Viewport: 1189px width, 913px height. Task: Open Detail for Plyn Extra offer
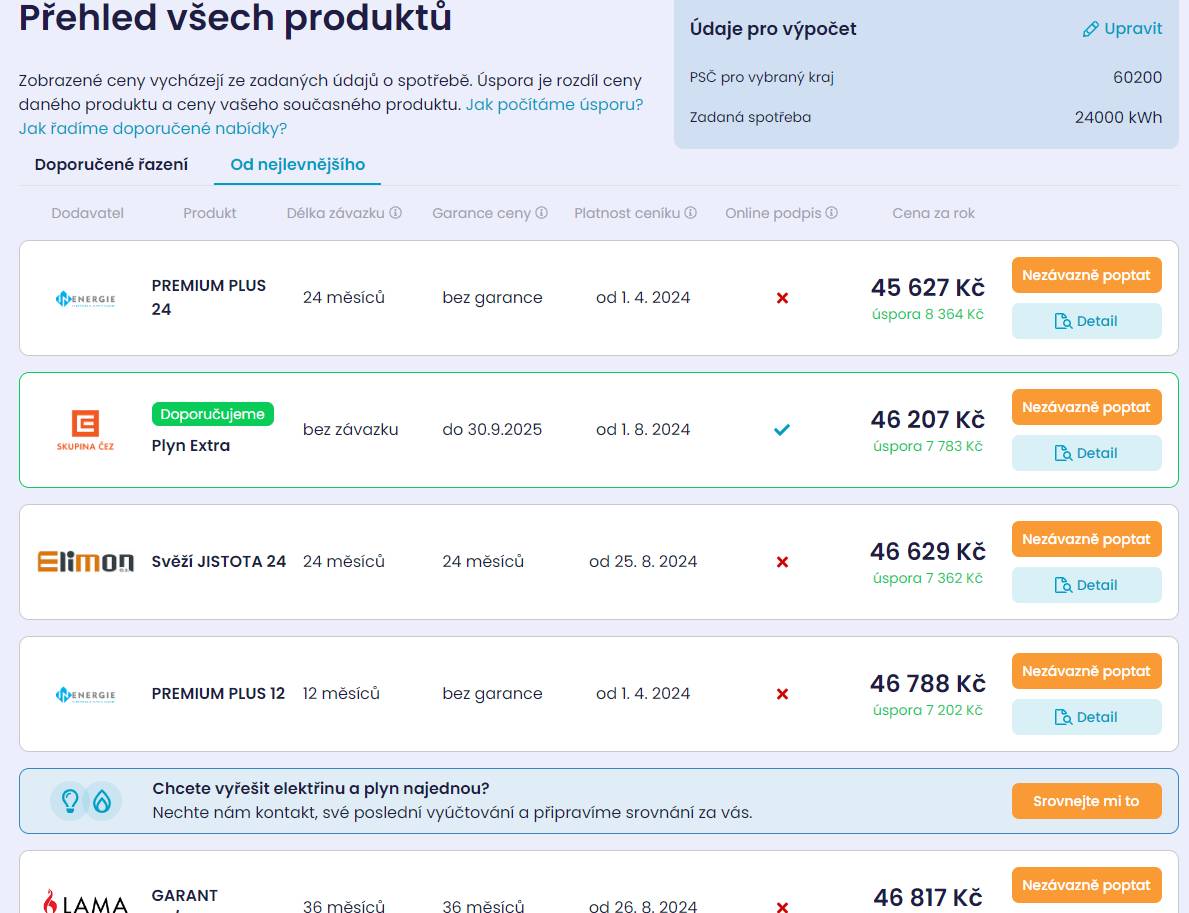coord(1086,453)
